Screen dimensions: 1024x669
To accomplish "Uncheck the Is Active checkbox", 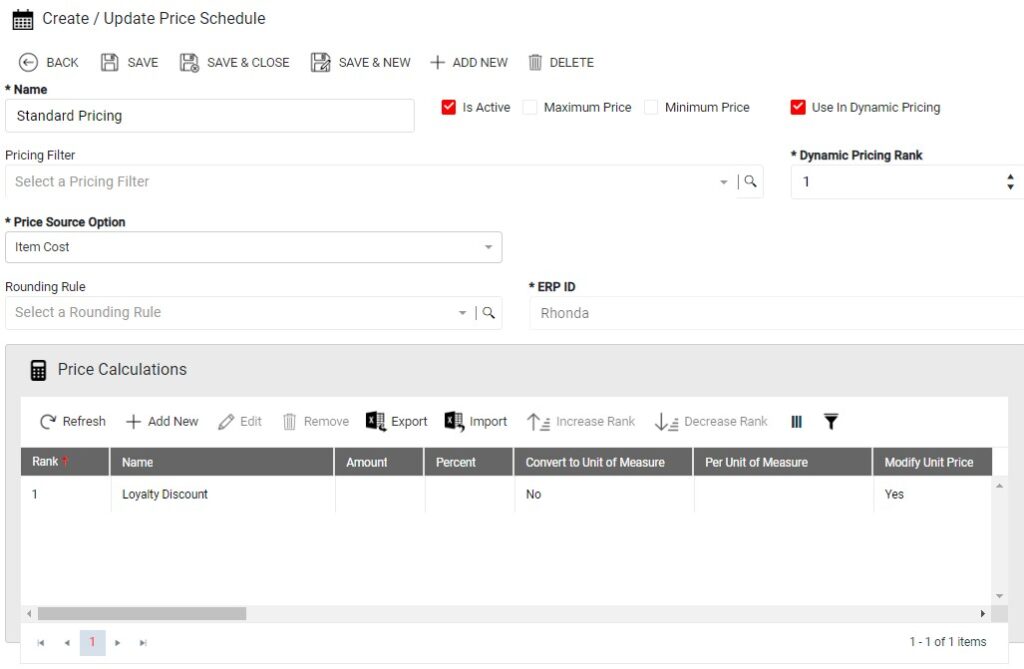I will [x=449, y=107].
